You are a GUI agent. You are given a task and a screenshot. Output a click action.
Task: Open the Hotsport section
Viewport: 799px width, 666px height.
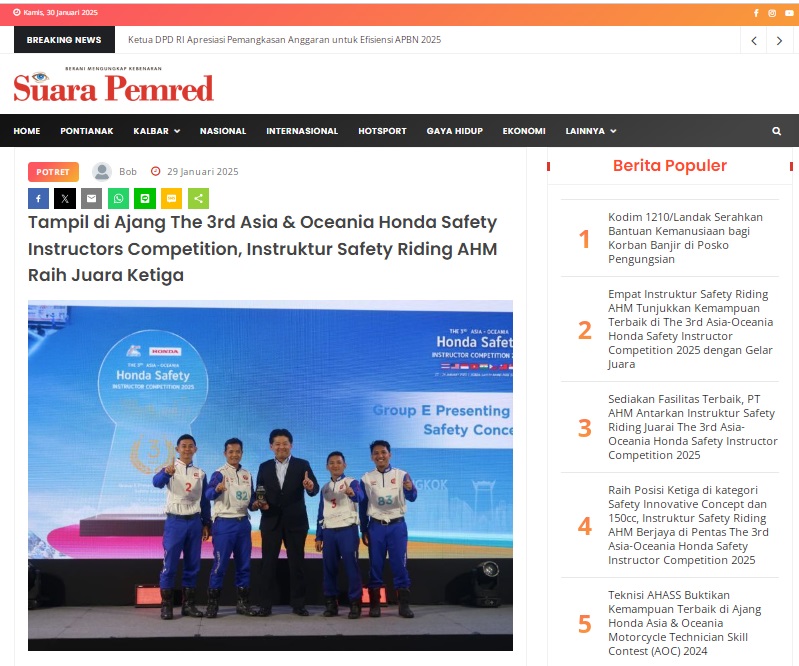coord(382,131)
